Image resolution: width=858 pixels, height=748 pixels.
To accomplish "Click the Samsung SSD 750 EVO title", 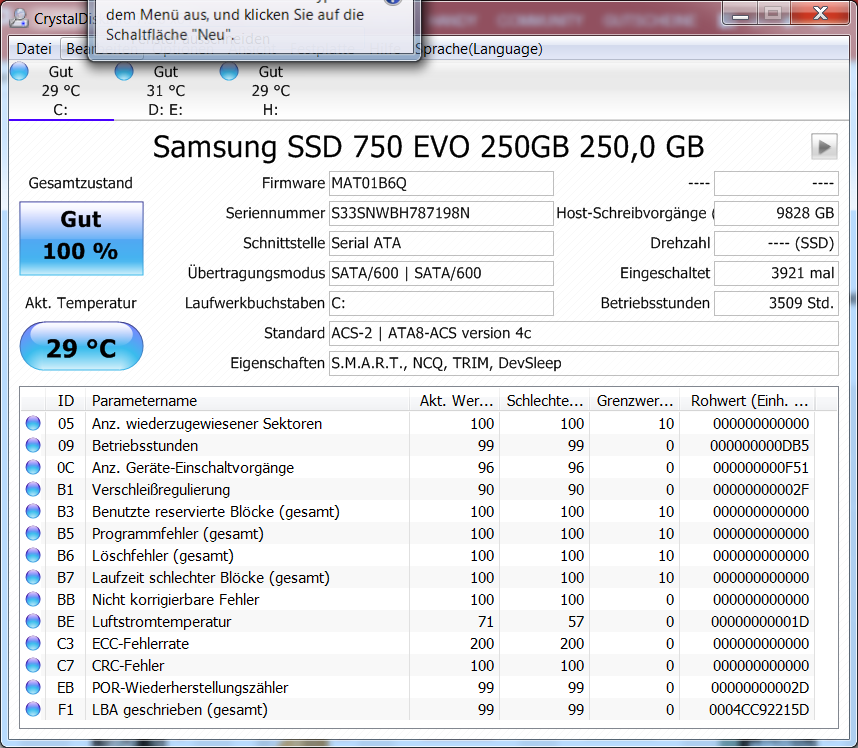I will coord(428,147).
